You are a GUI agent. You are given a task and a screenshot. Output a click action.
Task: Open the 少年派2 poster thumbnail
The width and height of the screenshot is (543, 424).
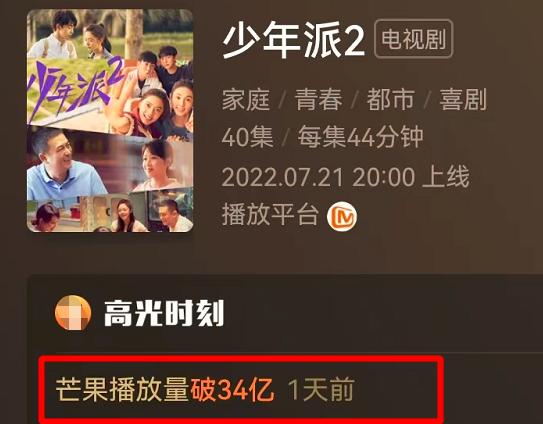click(110, 121)
